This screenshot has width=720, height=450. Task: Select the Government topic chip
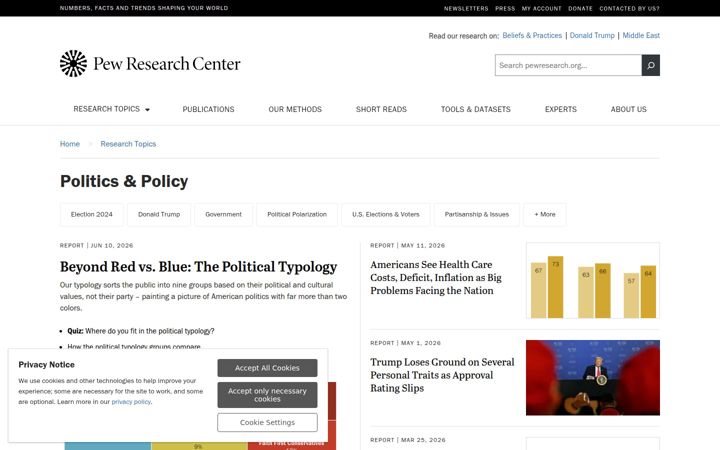click(223, 214)
